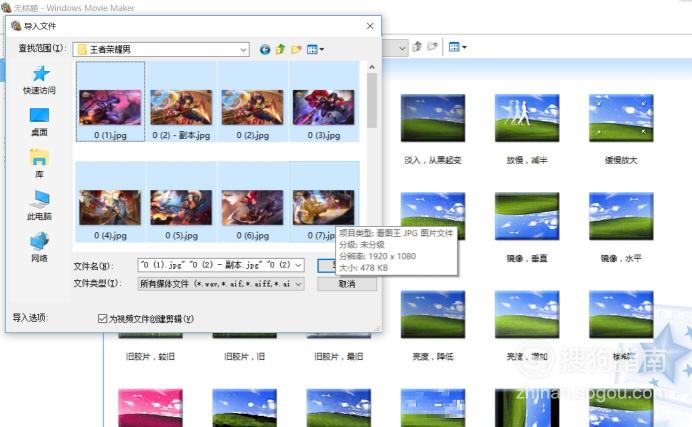Click the file list vertical scrollbar thumb
Screen dimensions: 692x427
tap(372, 101)
